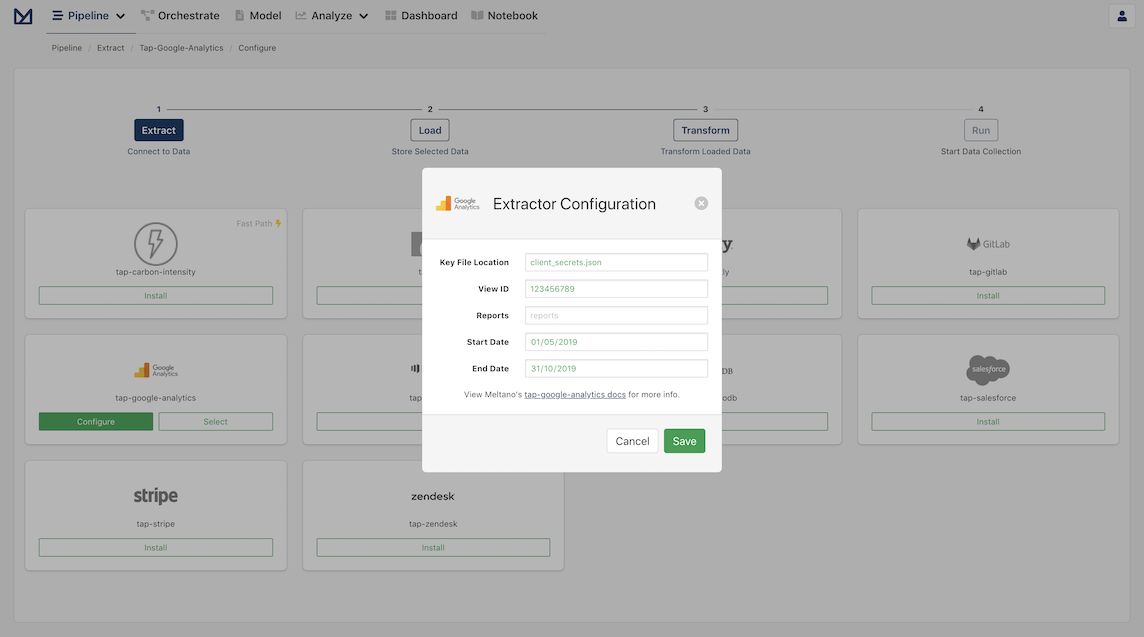This screenshot has height=637, width=1144.
Task: Open the Pipeline dropdown menu
Action: (88, 16)
